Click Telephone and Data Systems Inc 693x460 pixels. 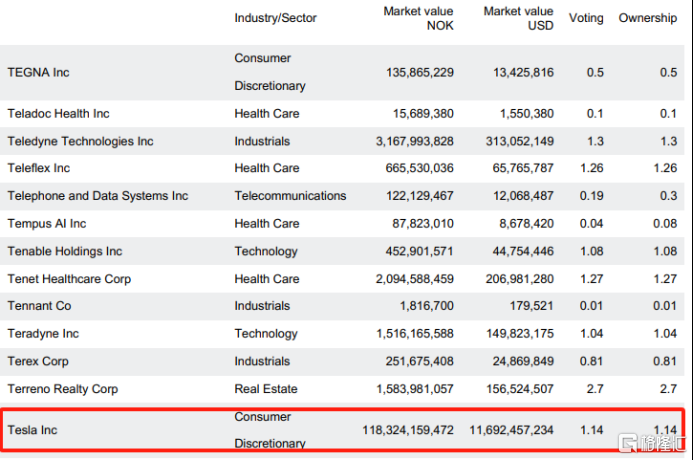pos(97,196)
